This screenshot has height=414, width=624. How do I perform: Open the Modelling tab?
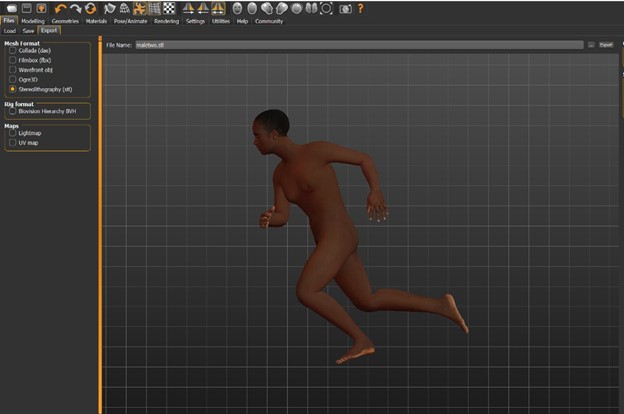coord(33,20)
